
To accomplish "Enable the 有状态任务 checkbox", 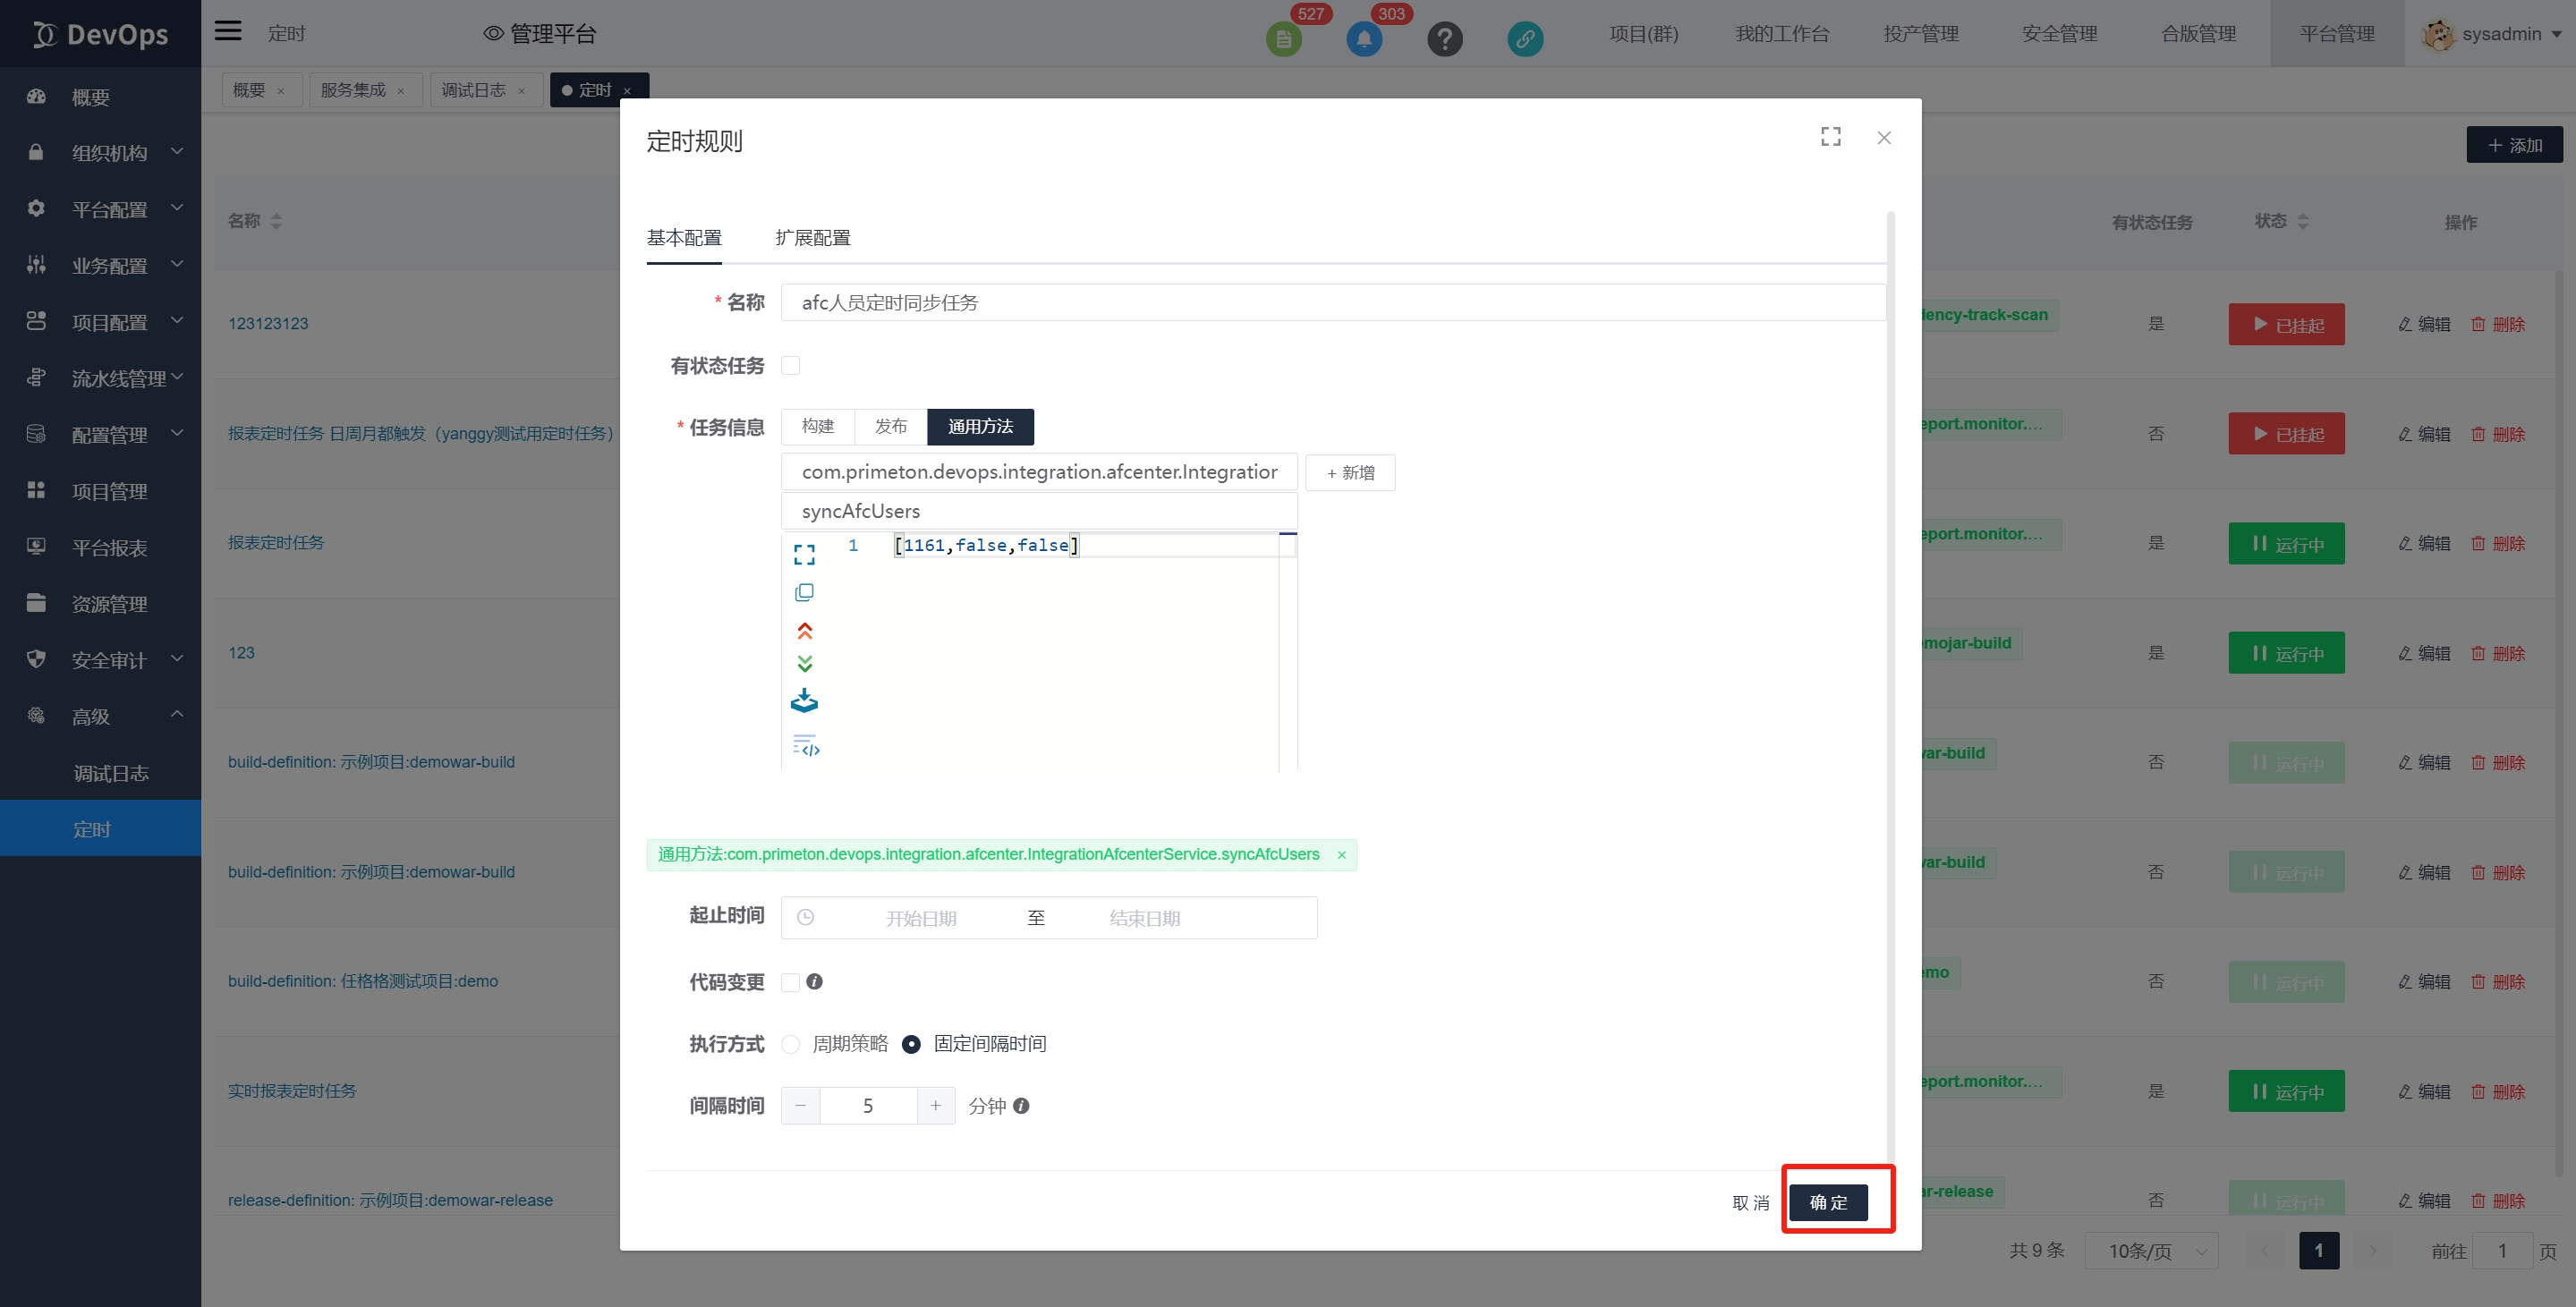I will [790, 365].
